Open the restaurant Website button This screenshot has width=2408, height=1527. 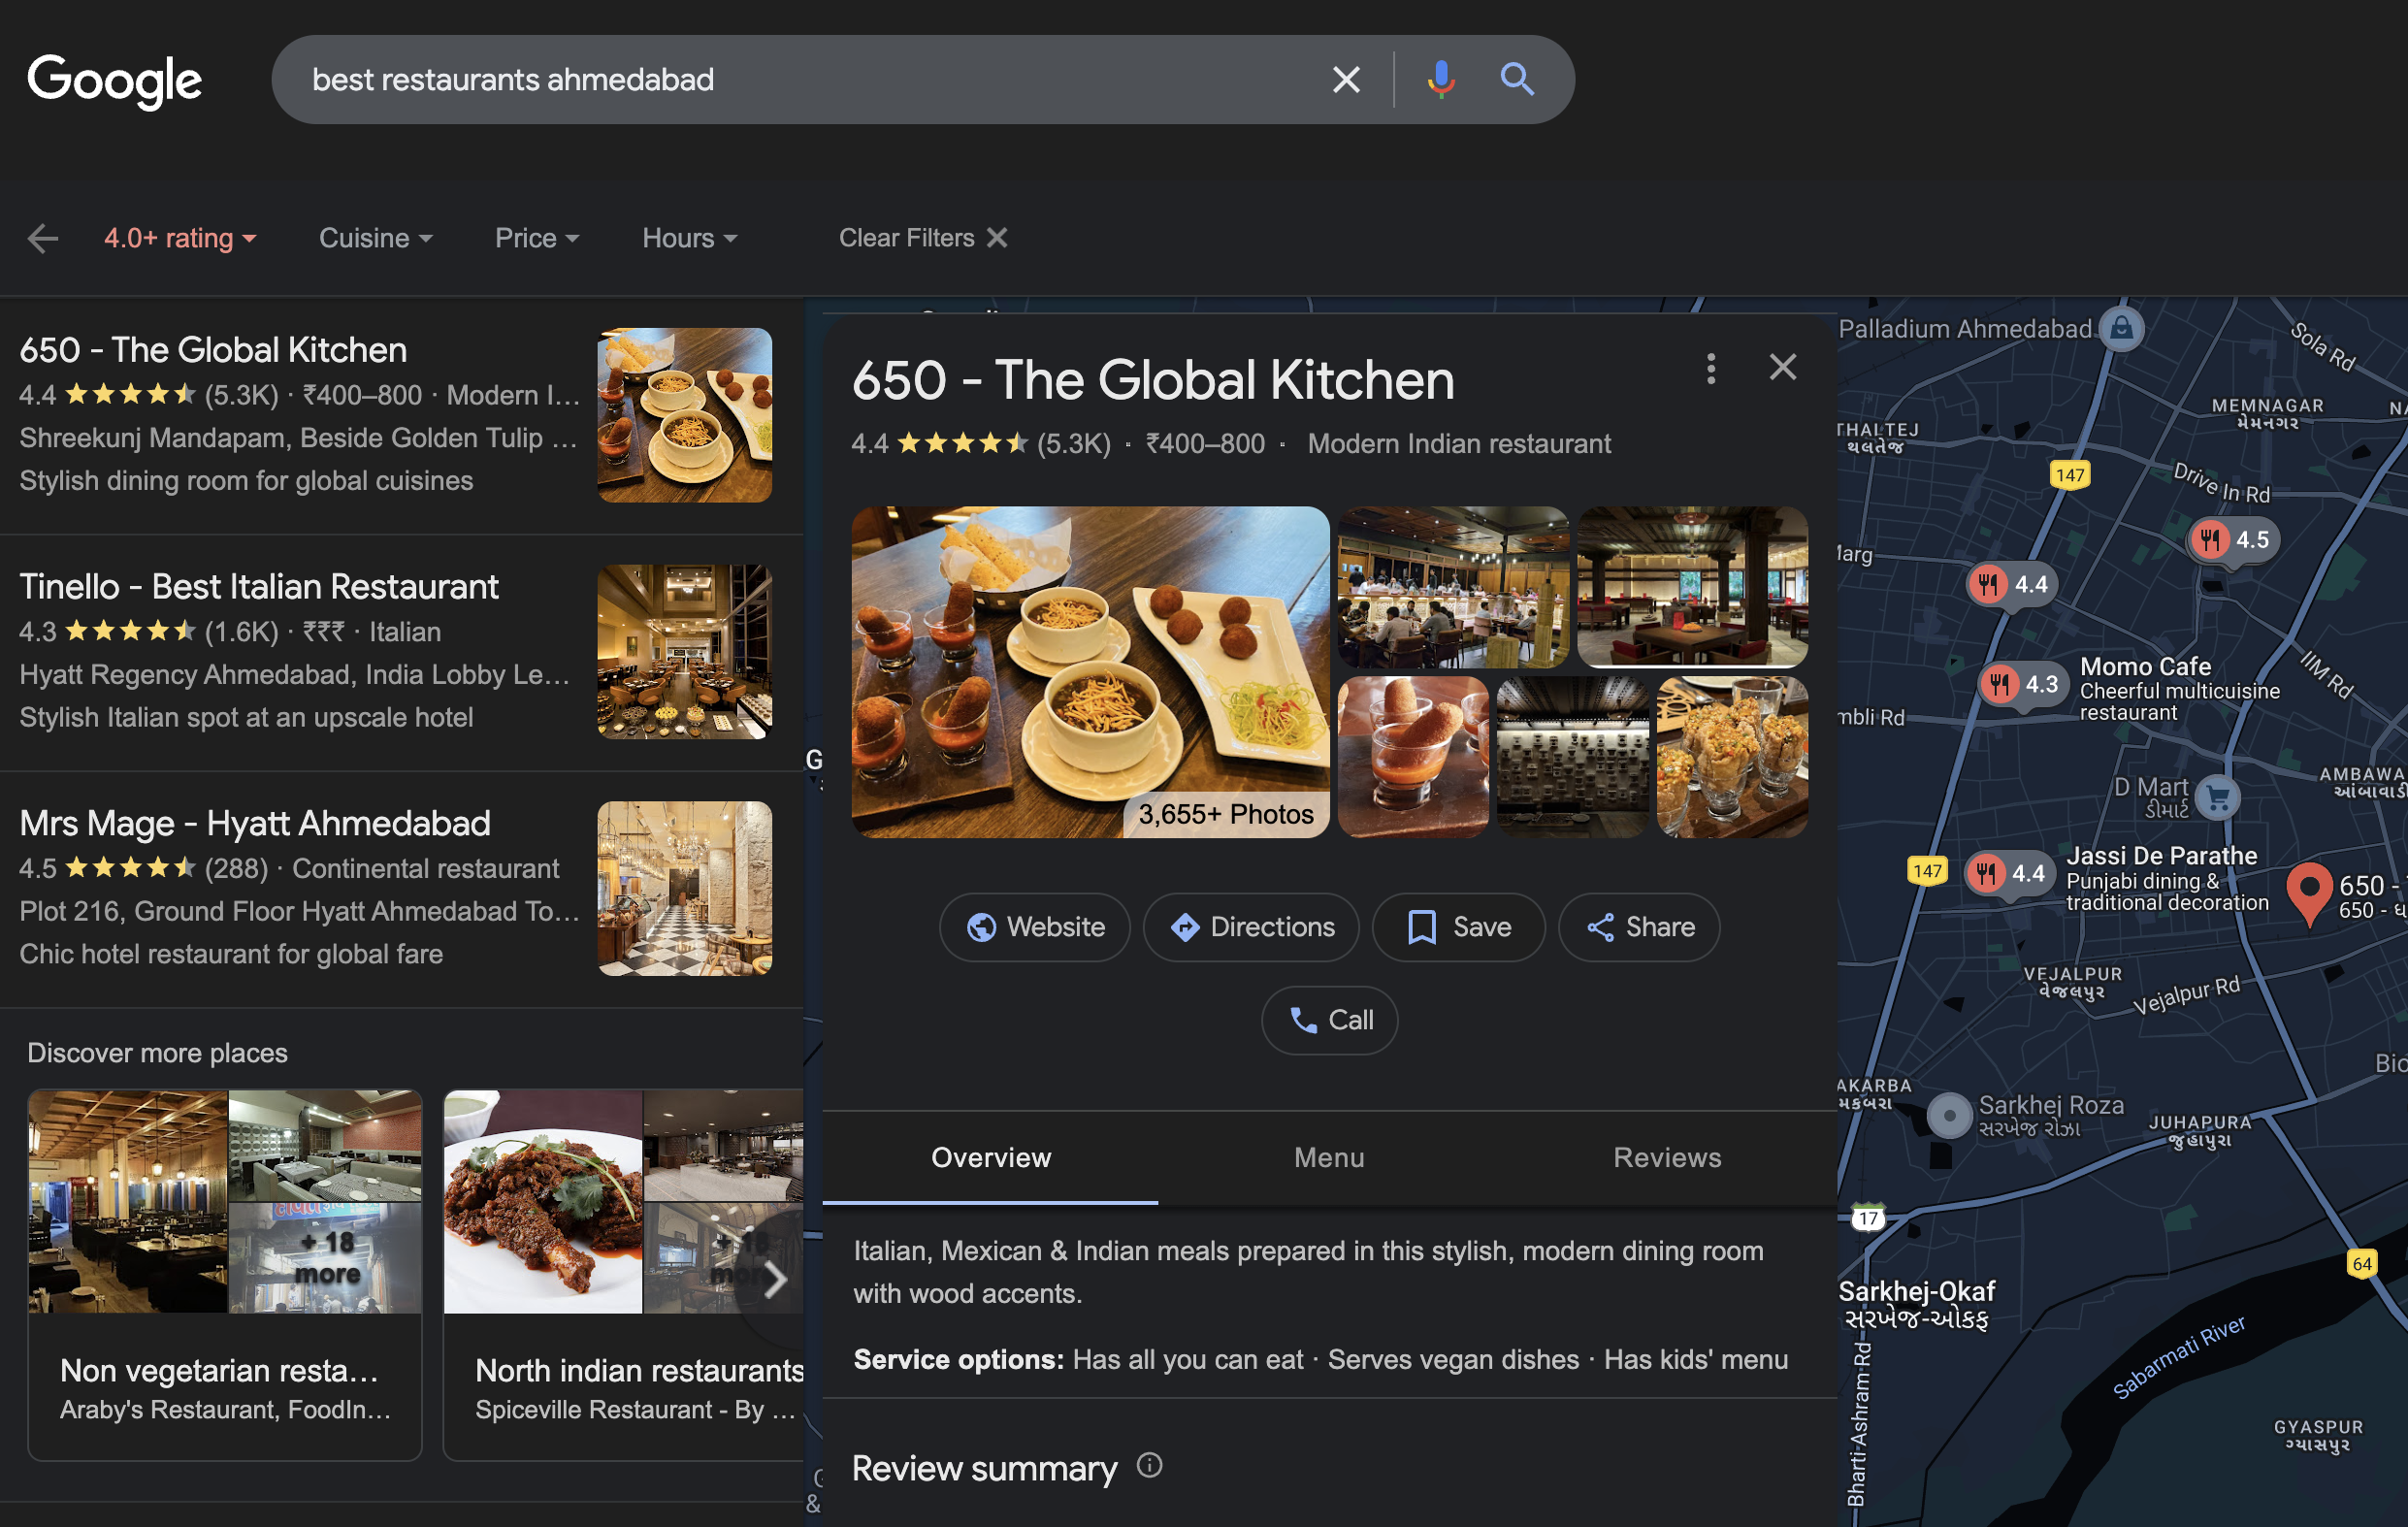[1034, 927]
